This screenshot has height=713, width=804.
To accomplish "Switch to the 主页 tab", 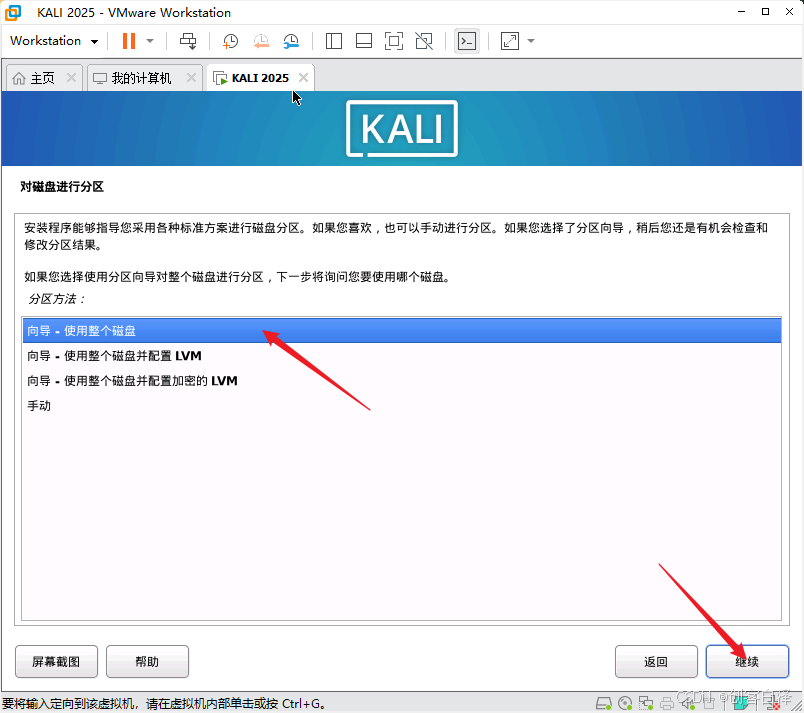I will pos(42,78).
